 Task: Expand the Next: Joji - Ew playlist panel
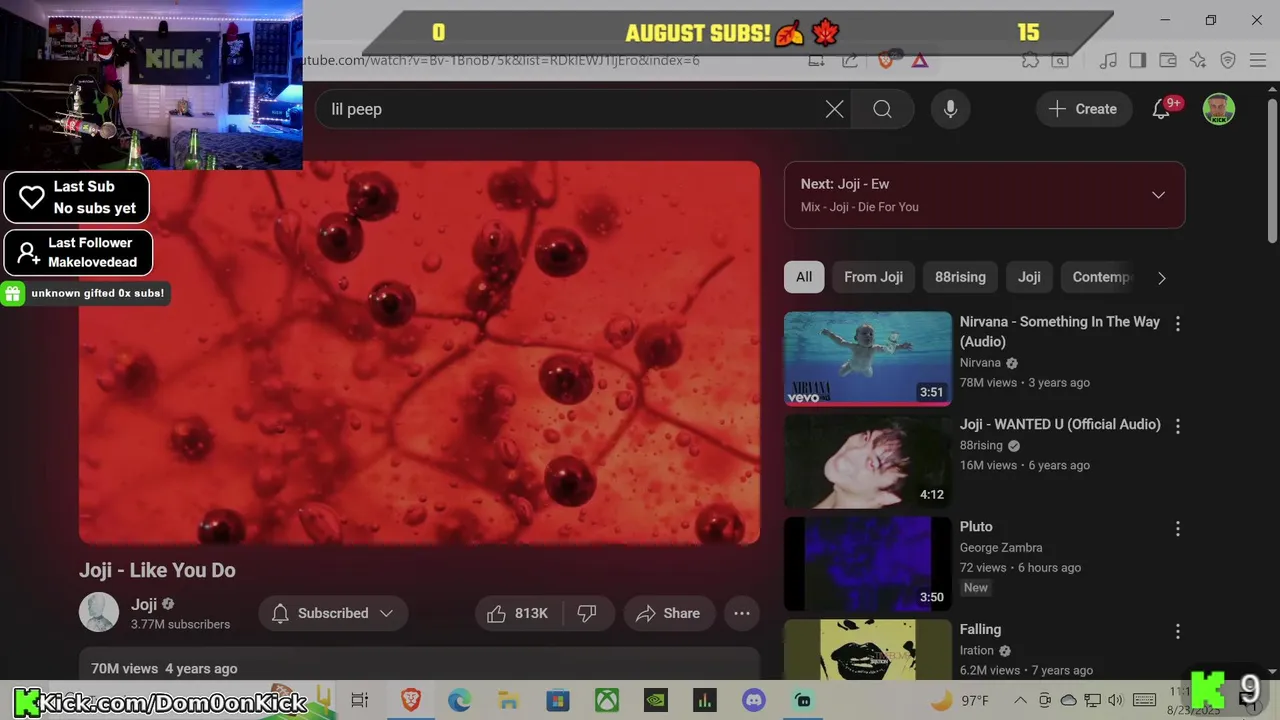1158,195
